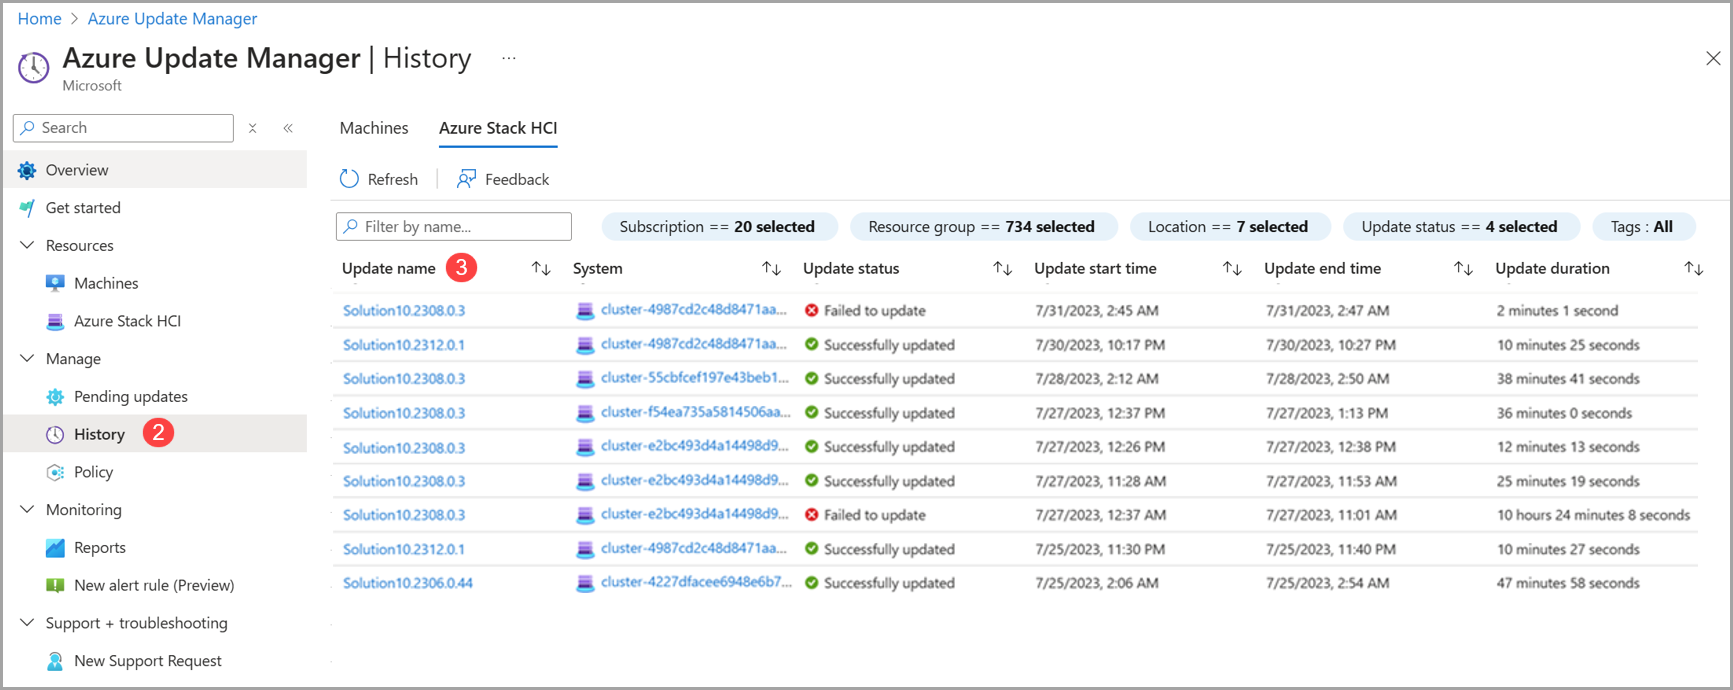Open Overview in the sidebar

tap(156, 170)
